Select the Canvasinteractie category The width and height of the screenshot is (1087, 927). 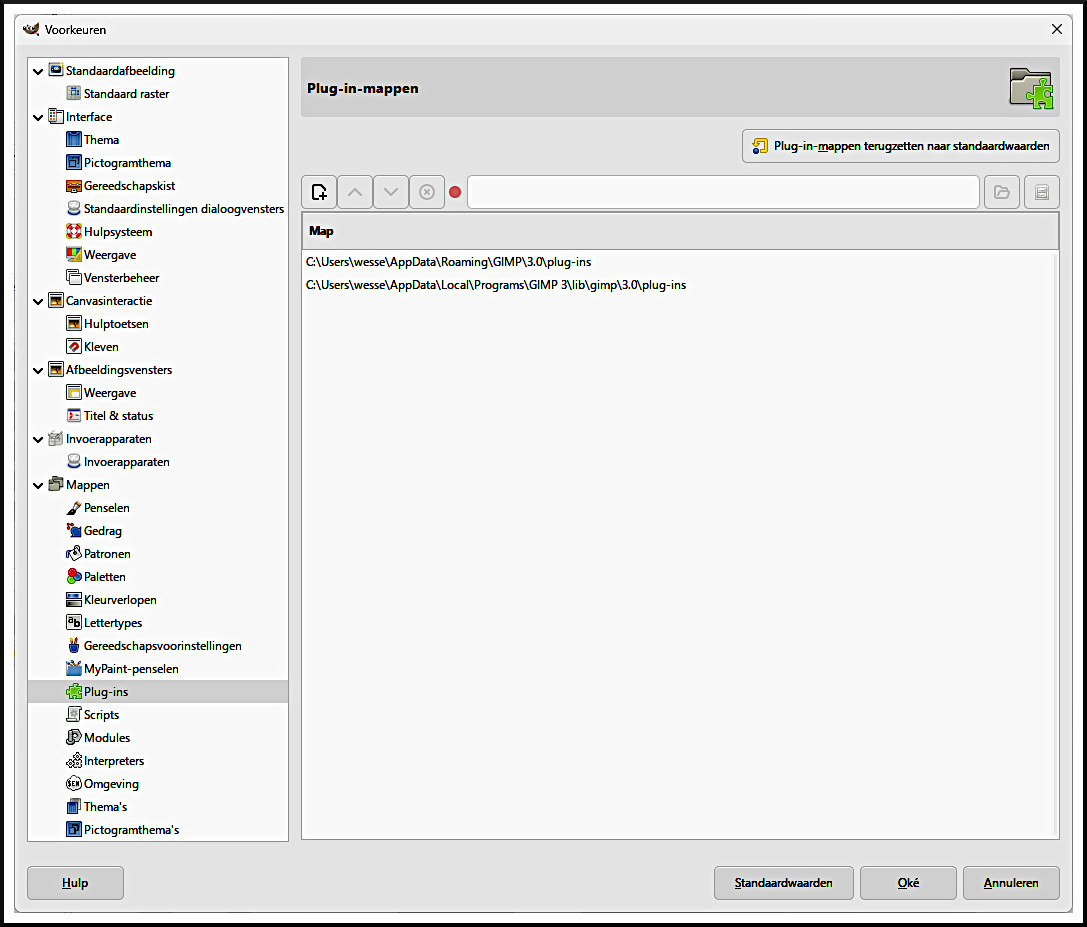pyautogui.click(x=109, y=301)
